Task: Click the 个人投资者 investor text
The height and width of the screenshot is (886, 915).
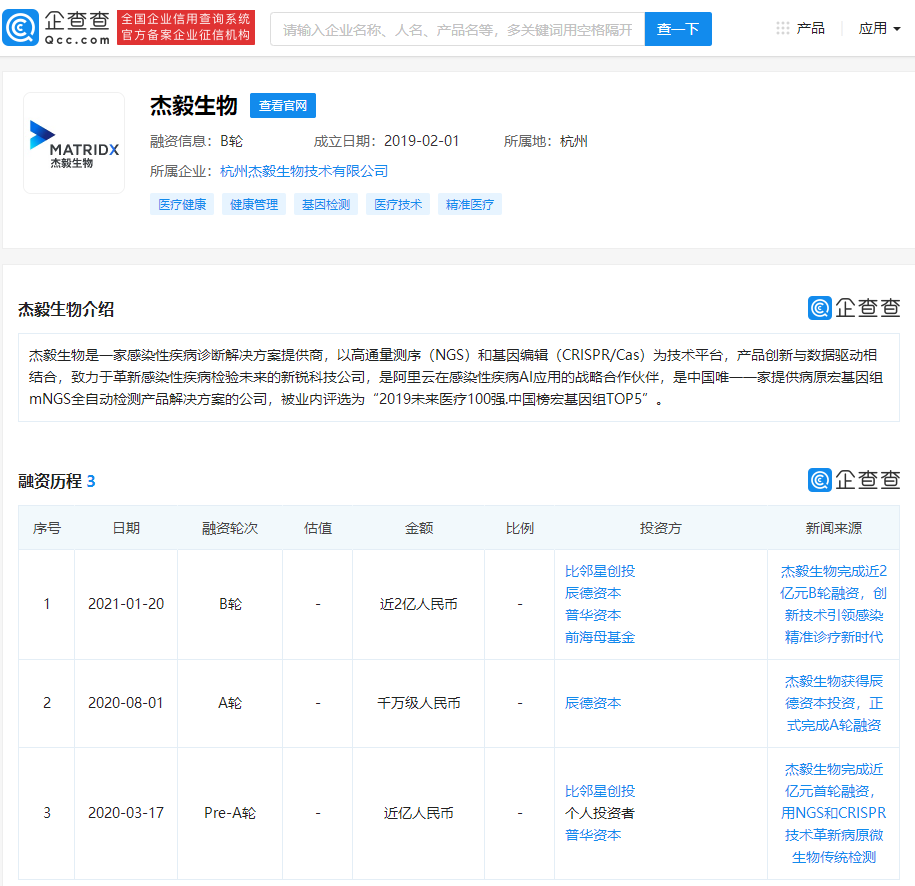Action: coord(600,813)
